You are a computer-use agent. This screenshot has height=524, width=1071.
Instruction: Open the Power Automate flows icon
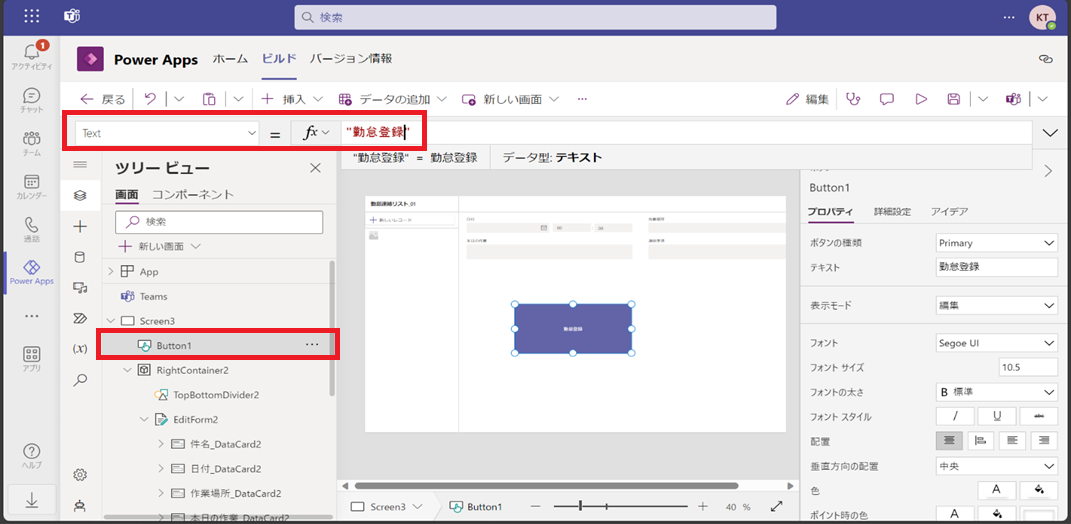click(81, 318)
